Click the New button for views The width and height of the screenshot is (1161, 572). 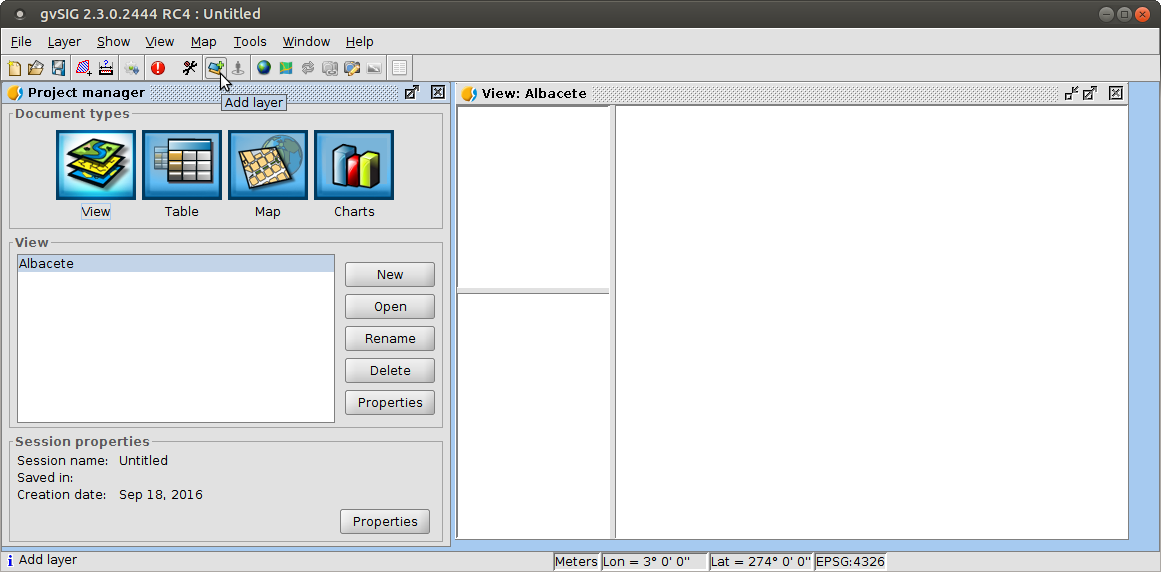click(x=390, y=275)
